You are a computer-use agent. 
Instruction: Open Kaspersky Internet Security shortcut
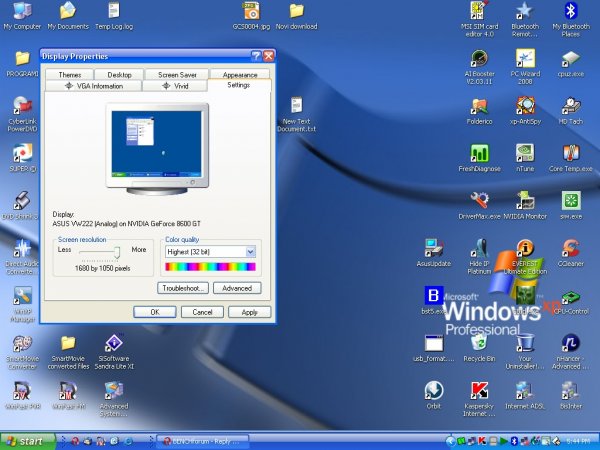(x=479, y=399)
